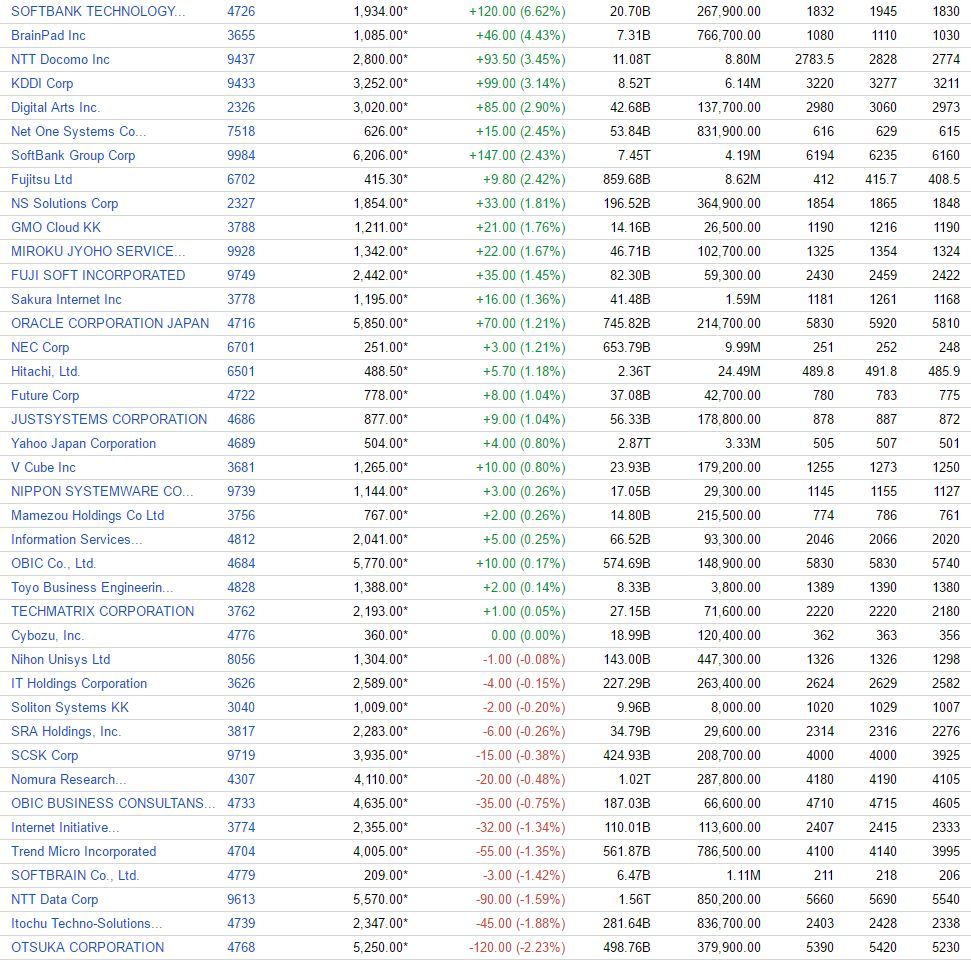Screen dimensions: 971x963
Task: Select SOFTBRAIN Co., Ltd. link
Action: 75,875
